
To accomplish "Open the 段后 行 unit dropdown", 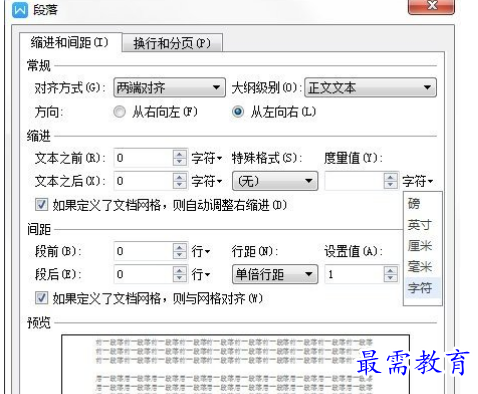I will [201, 275].
